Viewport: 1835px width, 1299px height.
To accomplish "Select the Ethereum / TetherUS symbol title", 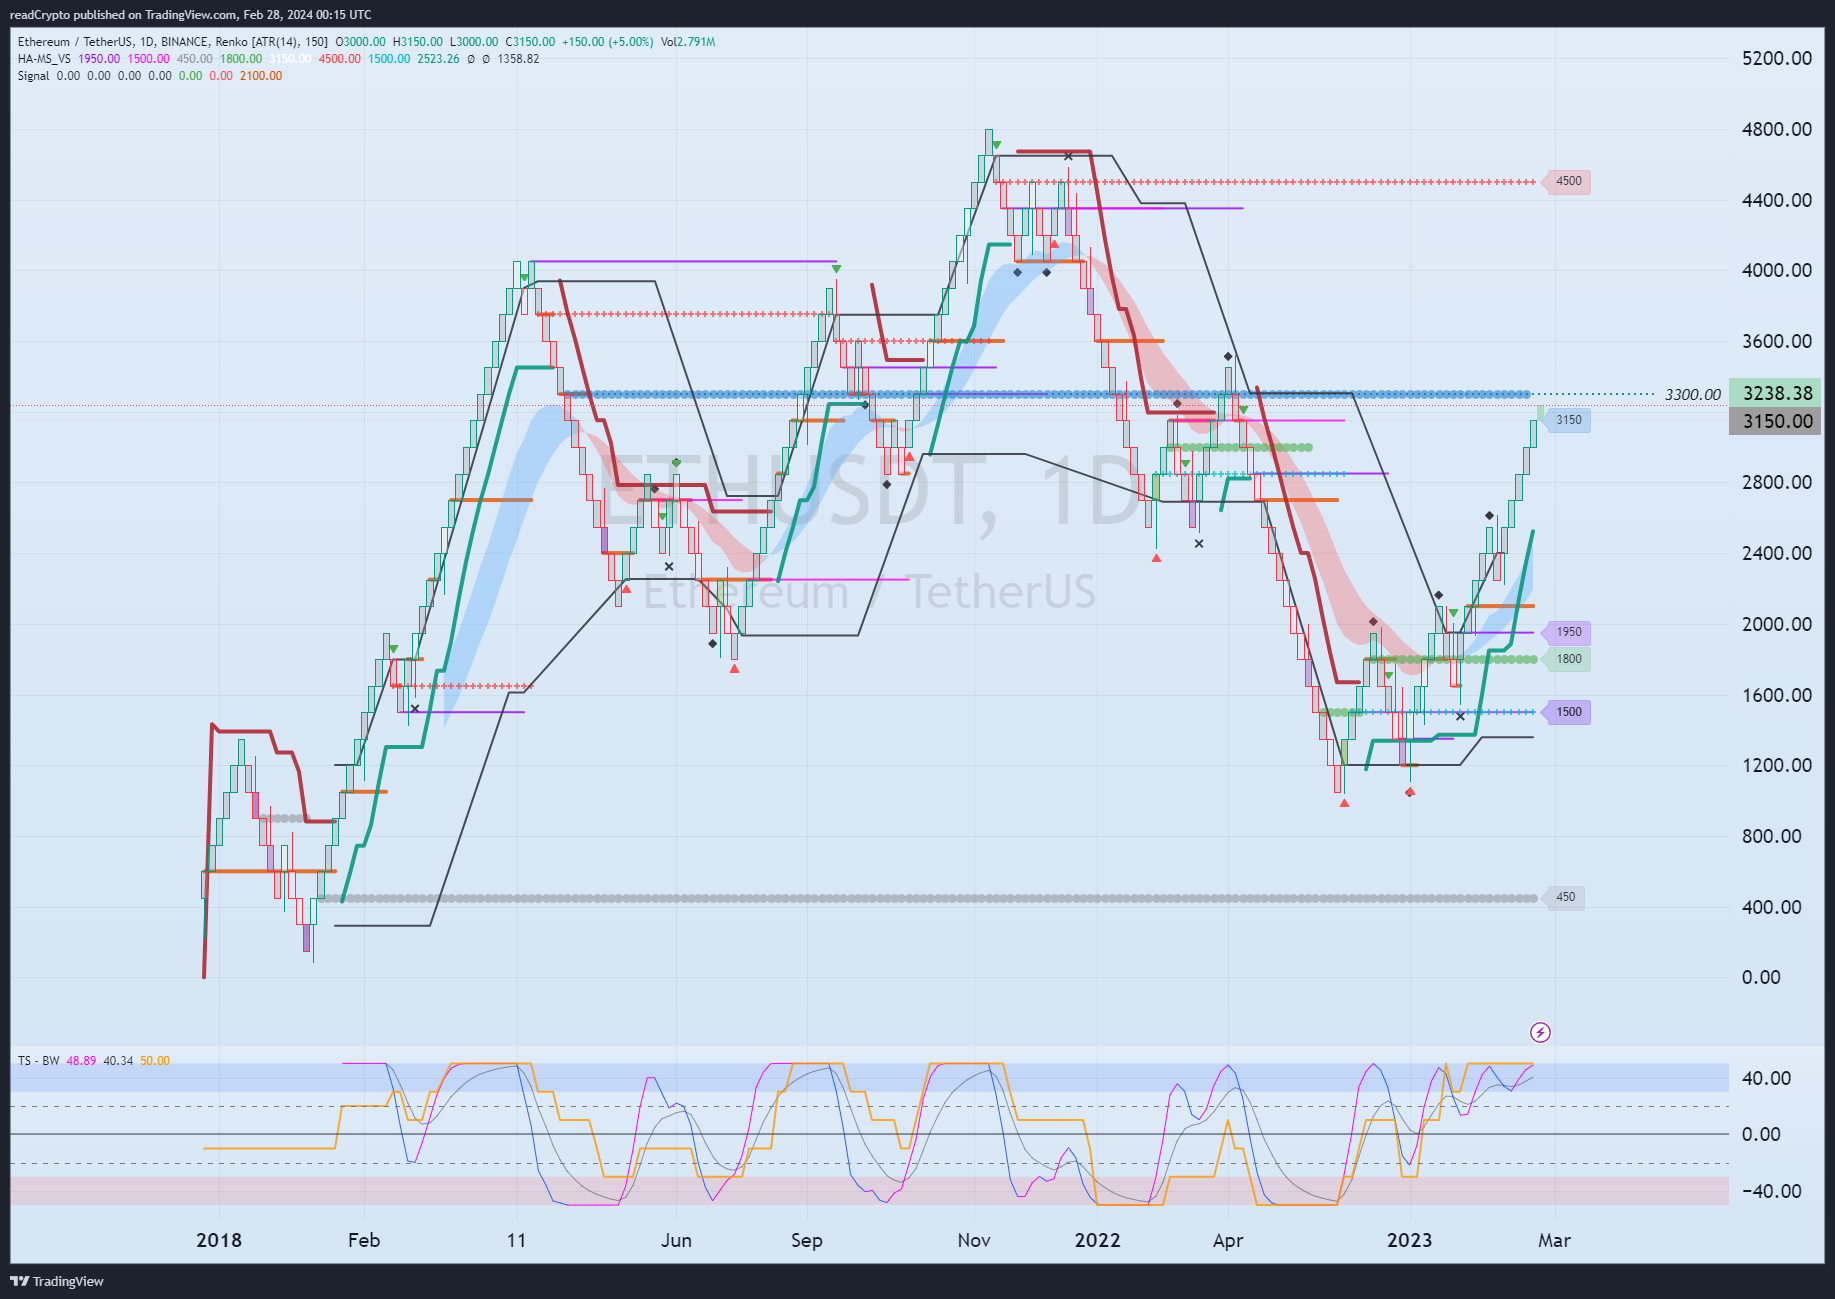I will (x=75, y=42).
